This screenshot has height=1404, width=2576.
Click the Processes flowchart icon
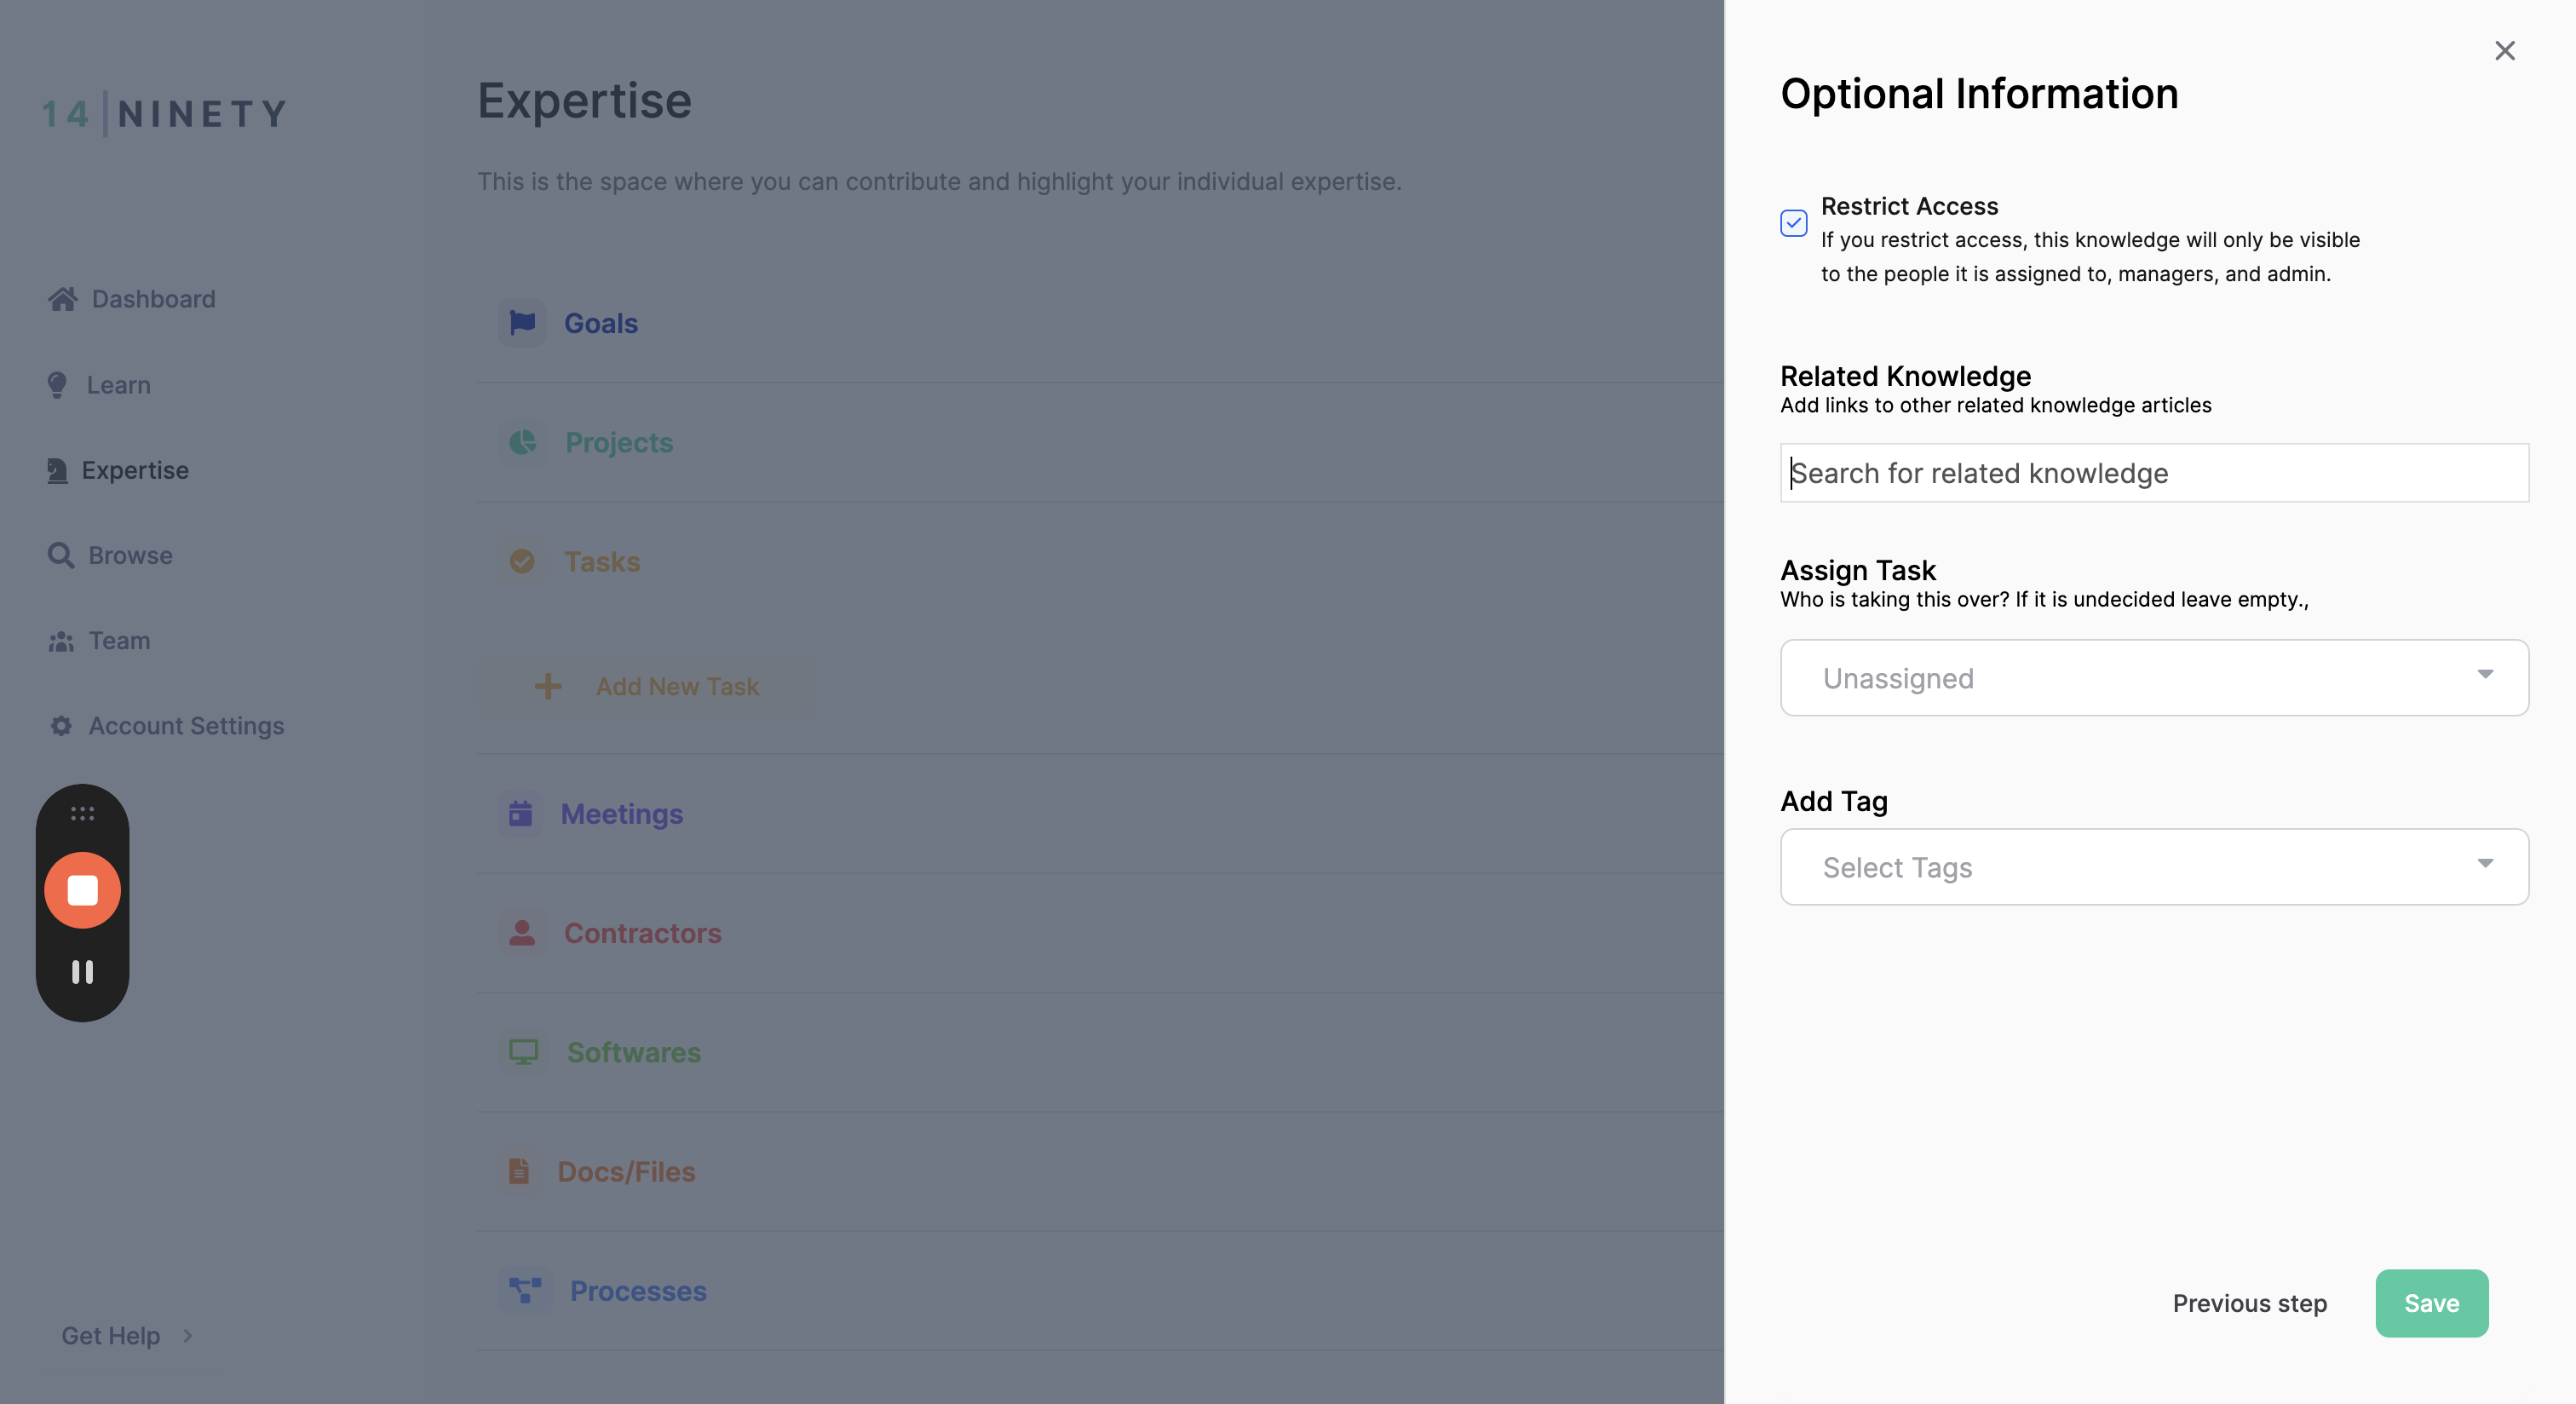[x=525, y=1290]
